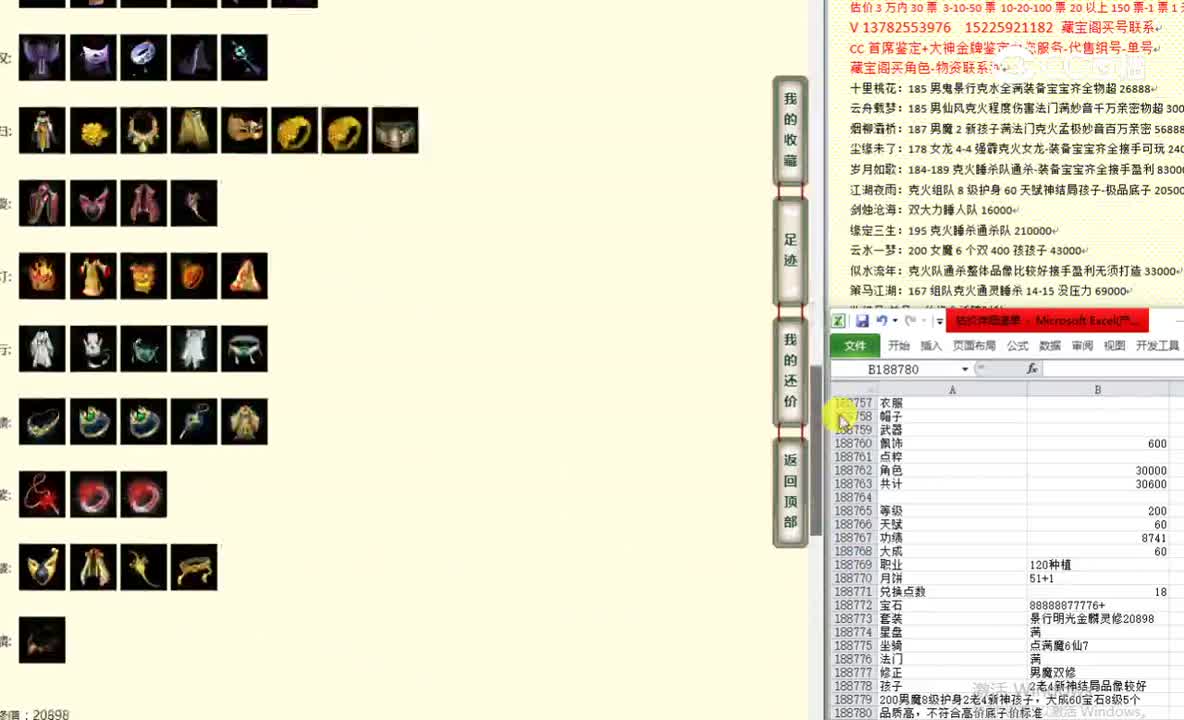Click row header 188762 in Excel
Image resolution: width=1184 pixels, height=720 pixels.
[853, 470]
